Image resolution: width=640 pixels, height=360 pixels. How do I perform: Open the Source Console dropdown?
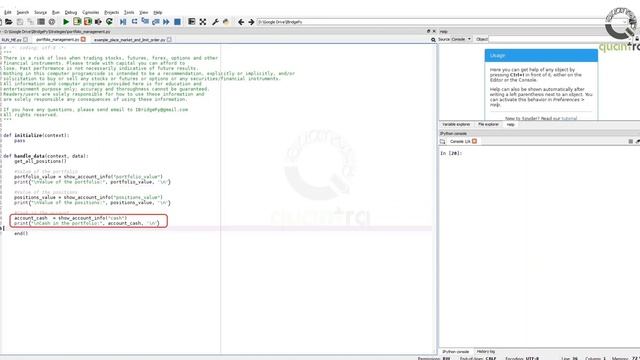[x=461, y=39]
